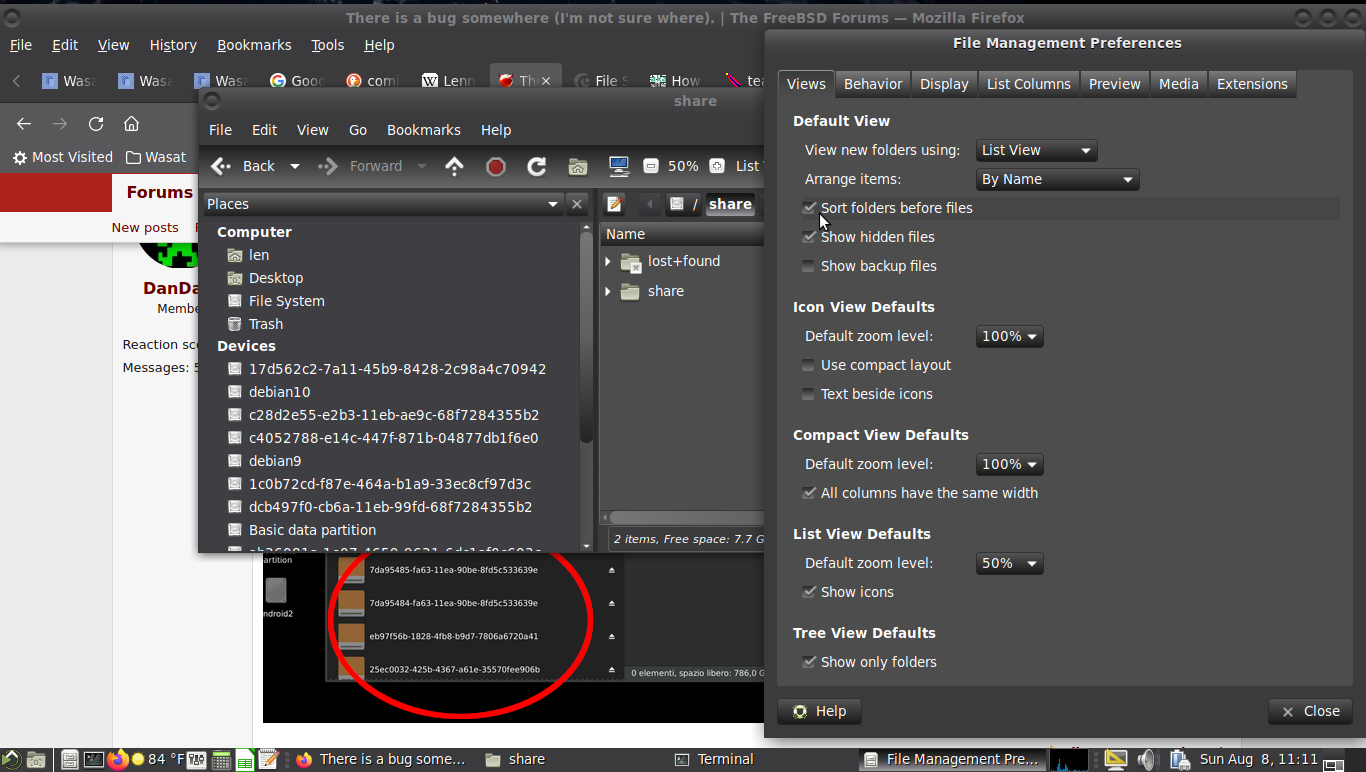Image resolution: width=1366 pixels, height=772 pixels.
Task: Toggle location text entry edit icon
Action: (x=615, y=204)
